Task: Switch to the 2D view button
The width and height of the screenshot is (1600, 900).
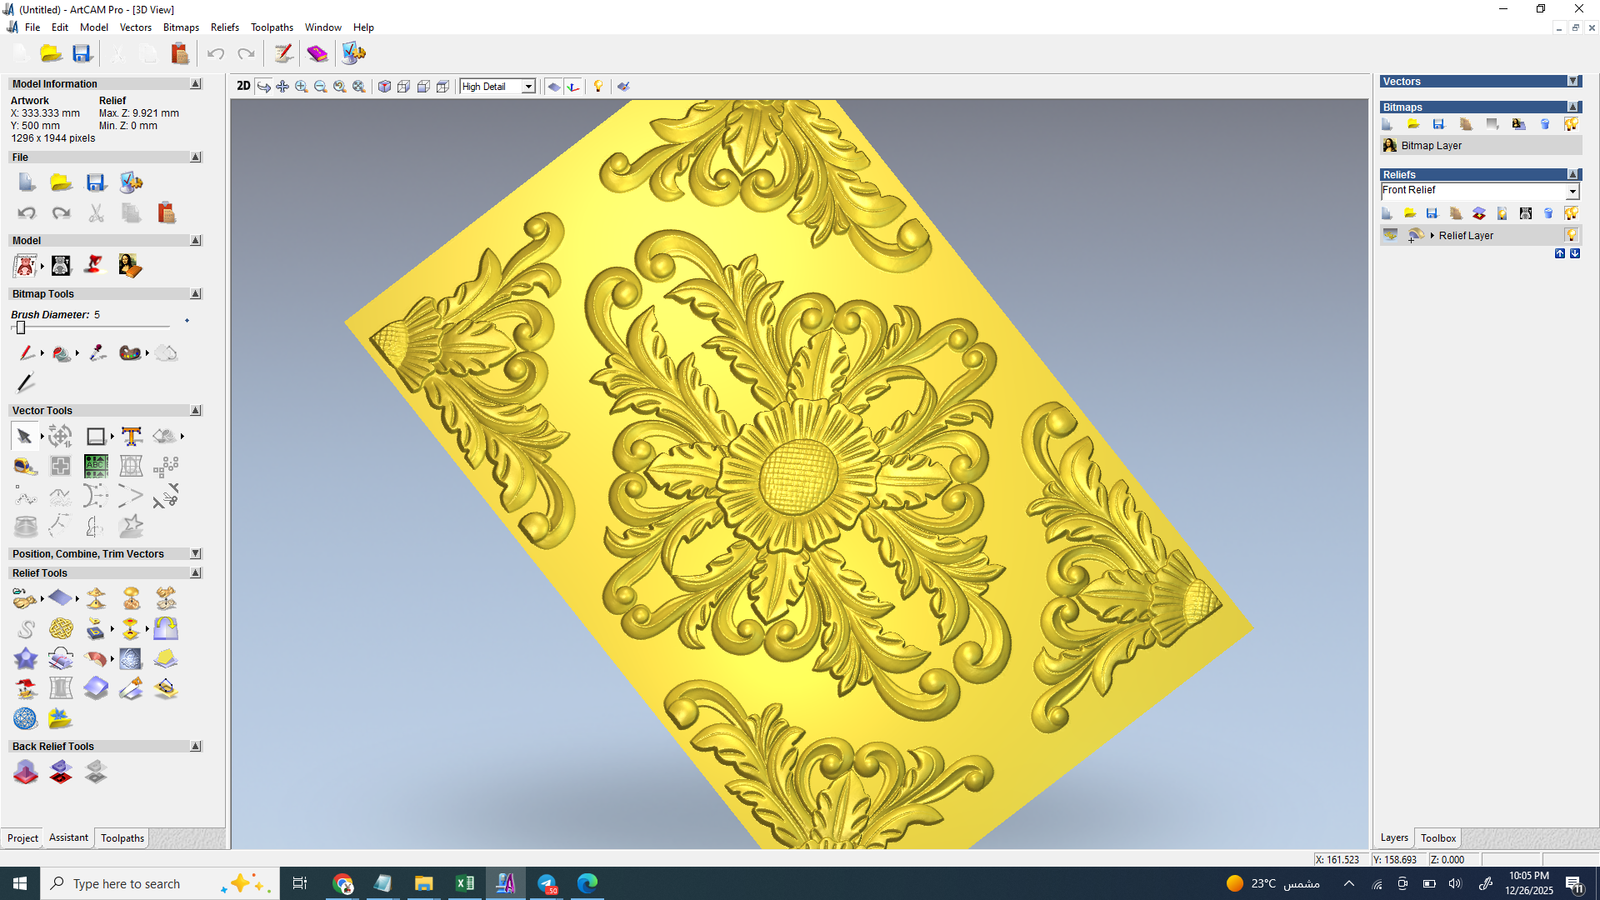Action: (x=243, y=86)
